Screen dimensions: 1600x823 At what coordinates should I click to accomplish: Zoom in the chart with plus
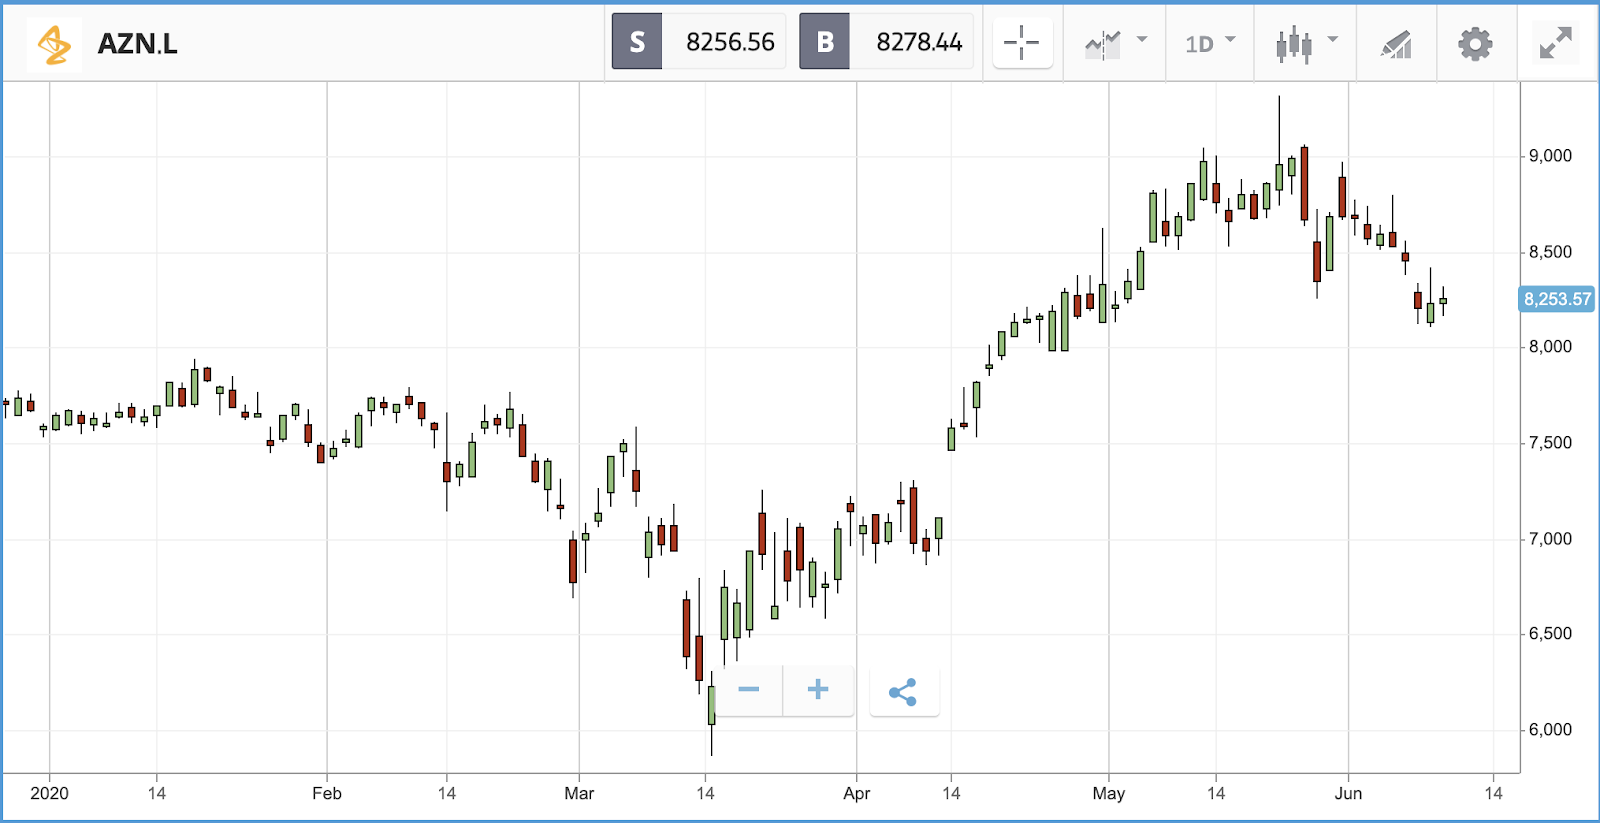[818, 690]
